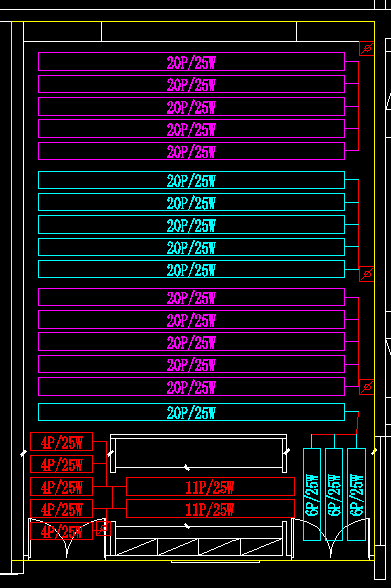Select the bottommost red 4P/25W block
This screenshot has width=391, height=588.
coord(61,531)
